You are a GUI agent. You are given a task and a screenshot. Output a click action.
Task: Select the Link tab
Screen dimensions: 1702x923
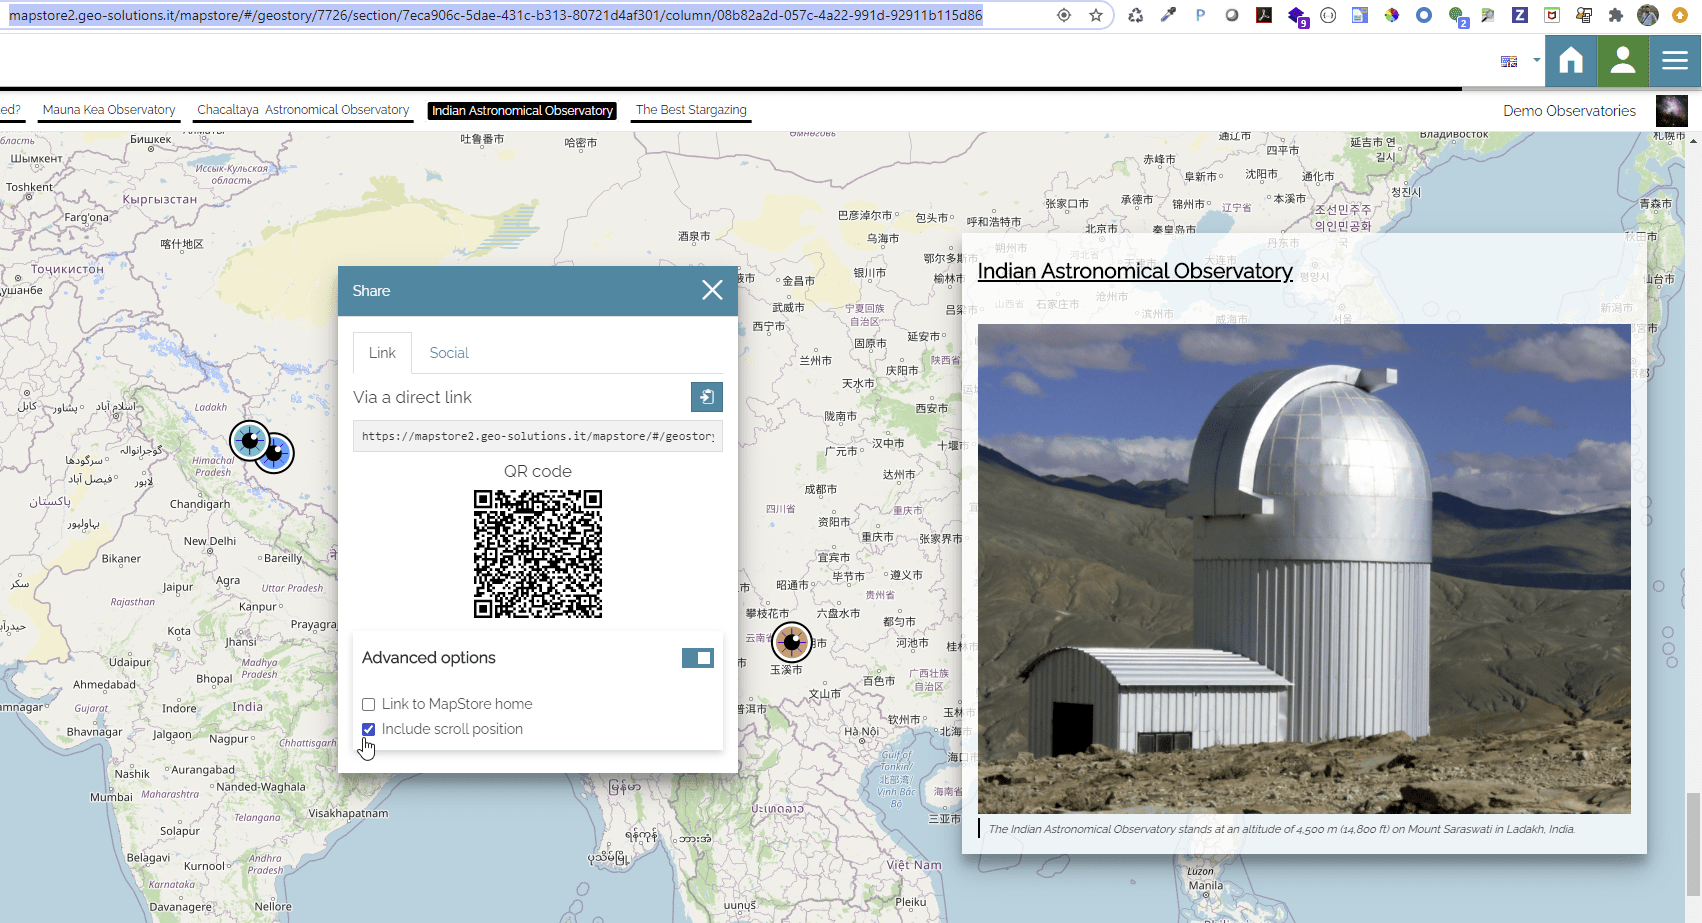point(382,353)
